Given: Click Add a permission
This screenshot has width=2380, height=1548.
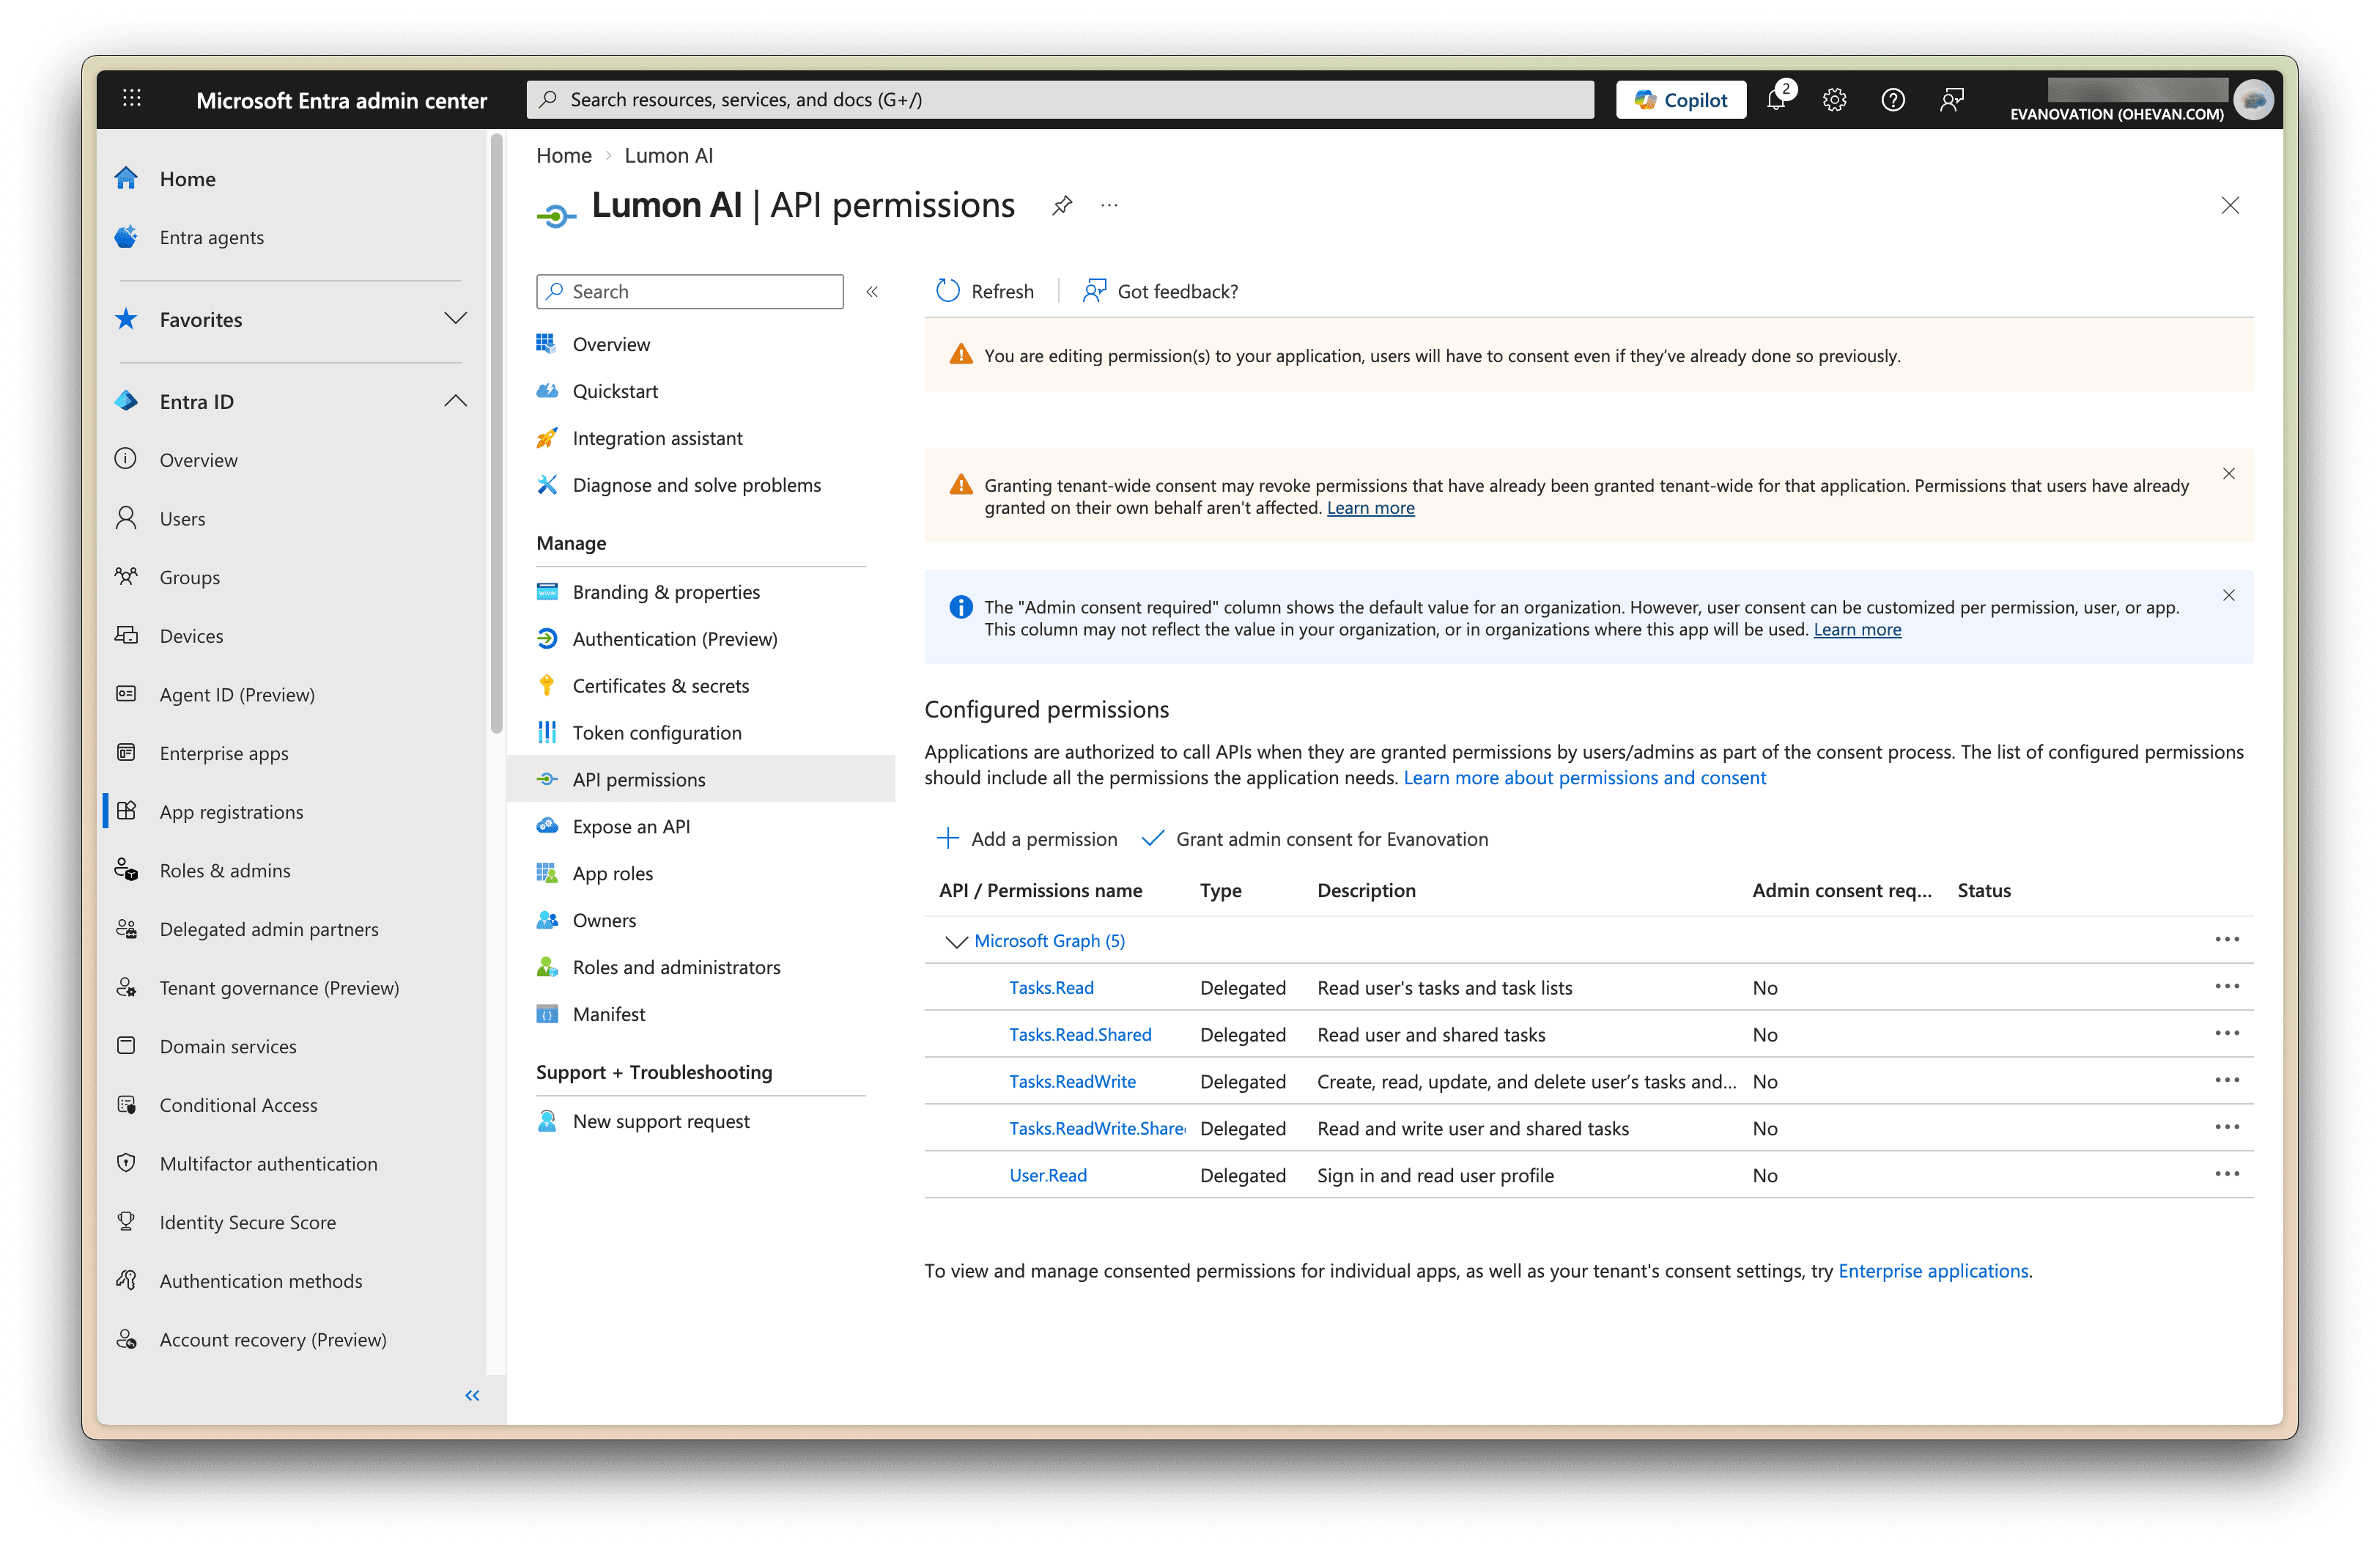Looking at the screenshot, I should (x=1027, y=839).
